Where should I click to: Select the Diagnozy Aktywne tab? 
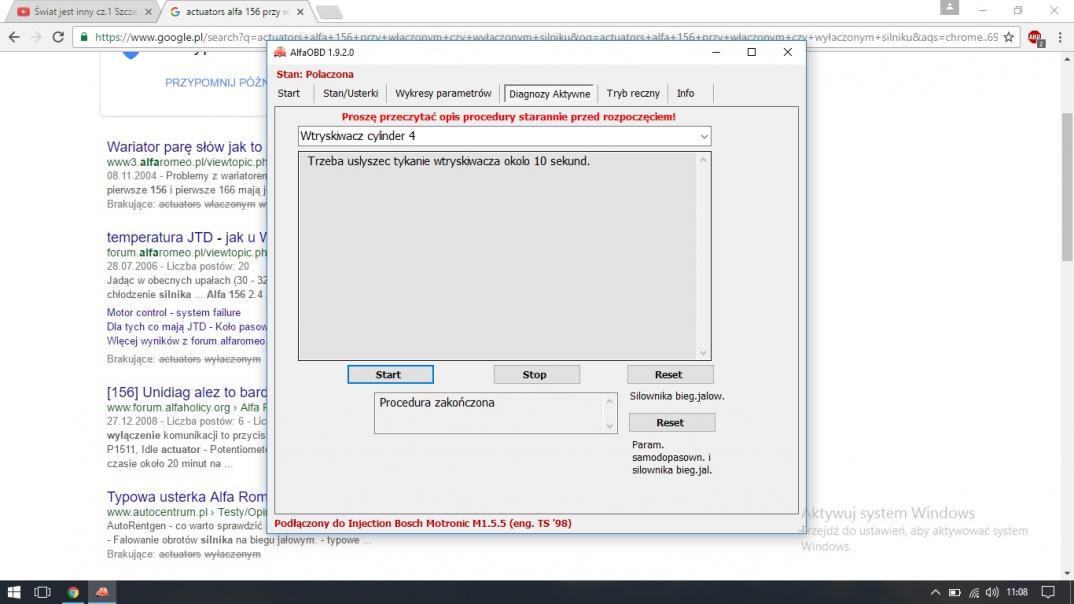point(549,94)
